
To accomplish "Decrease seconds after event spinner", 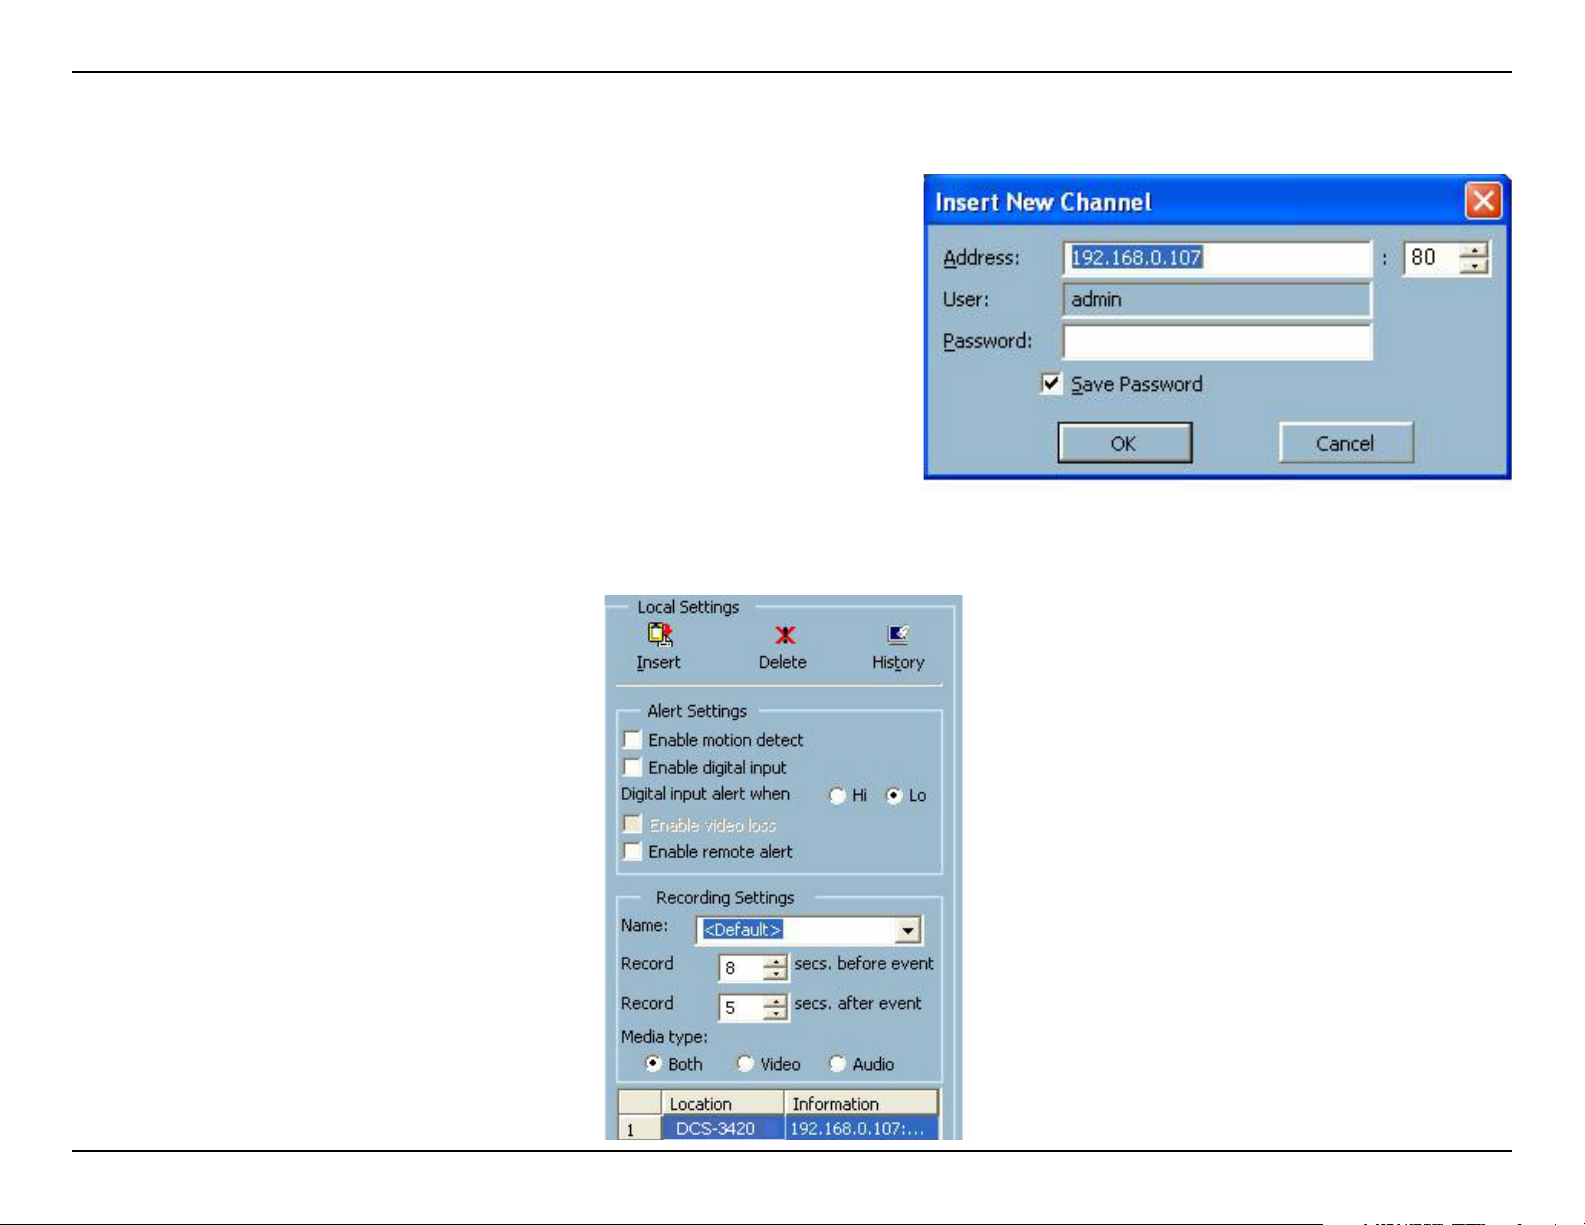I will [775, 1014].
